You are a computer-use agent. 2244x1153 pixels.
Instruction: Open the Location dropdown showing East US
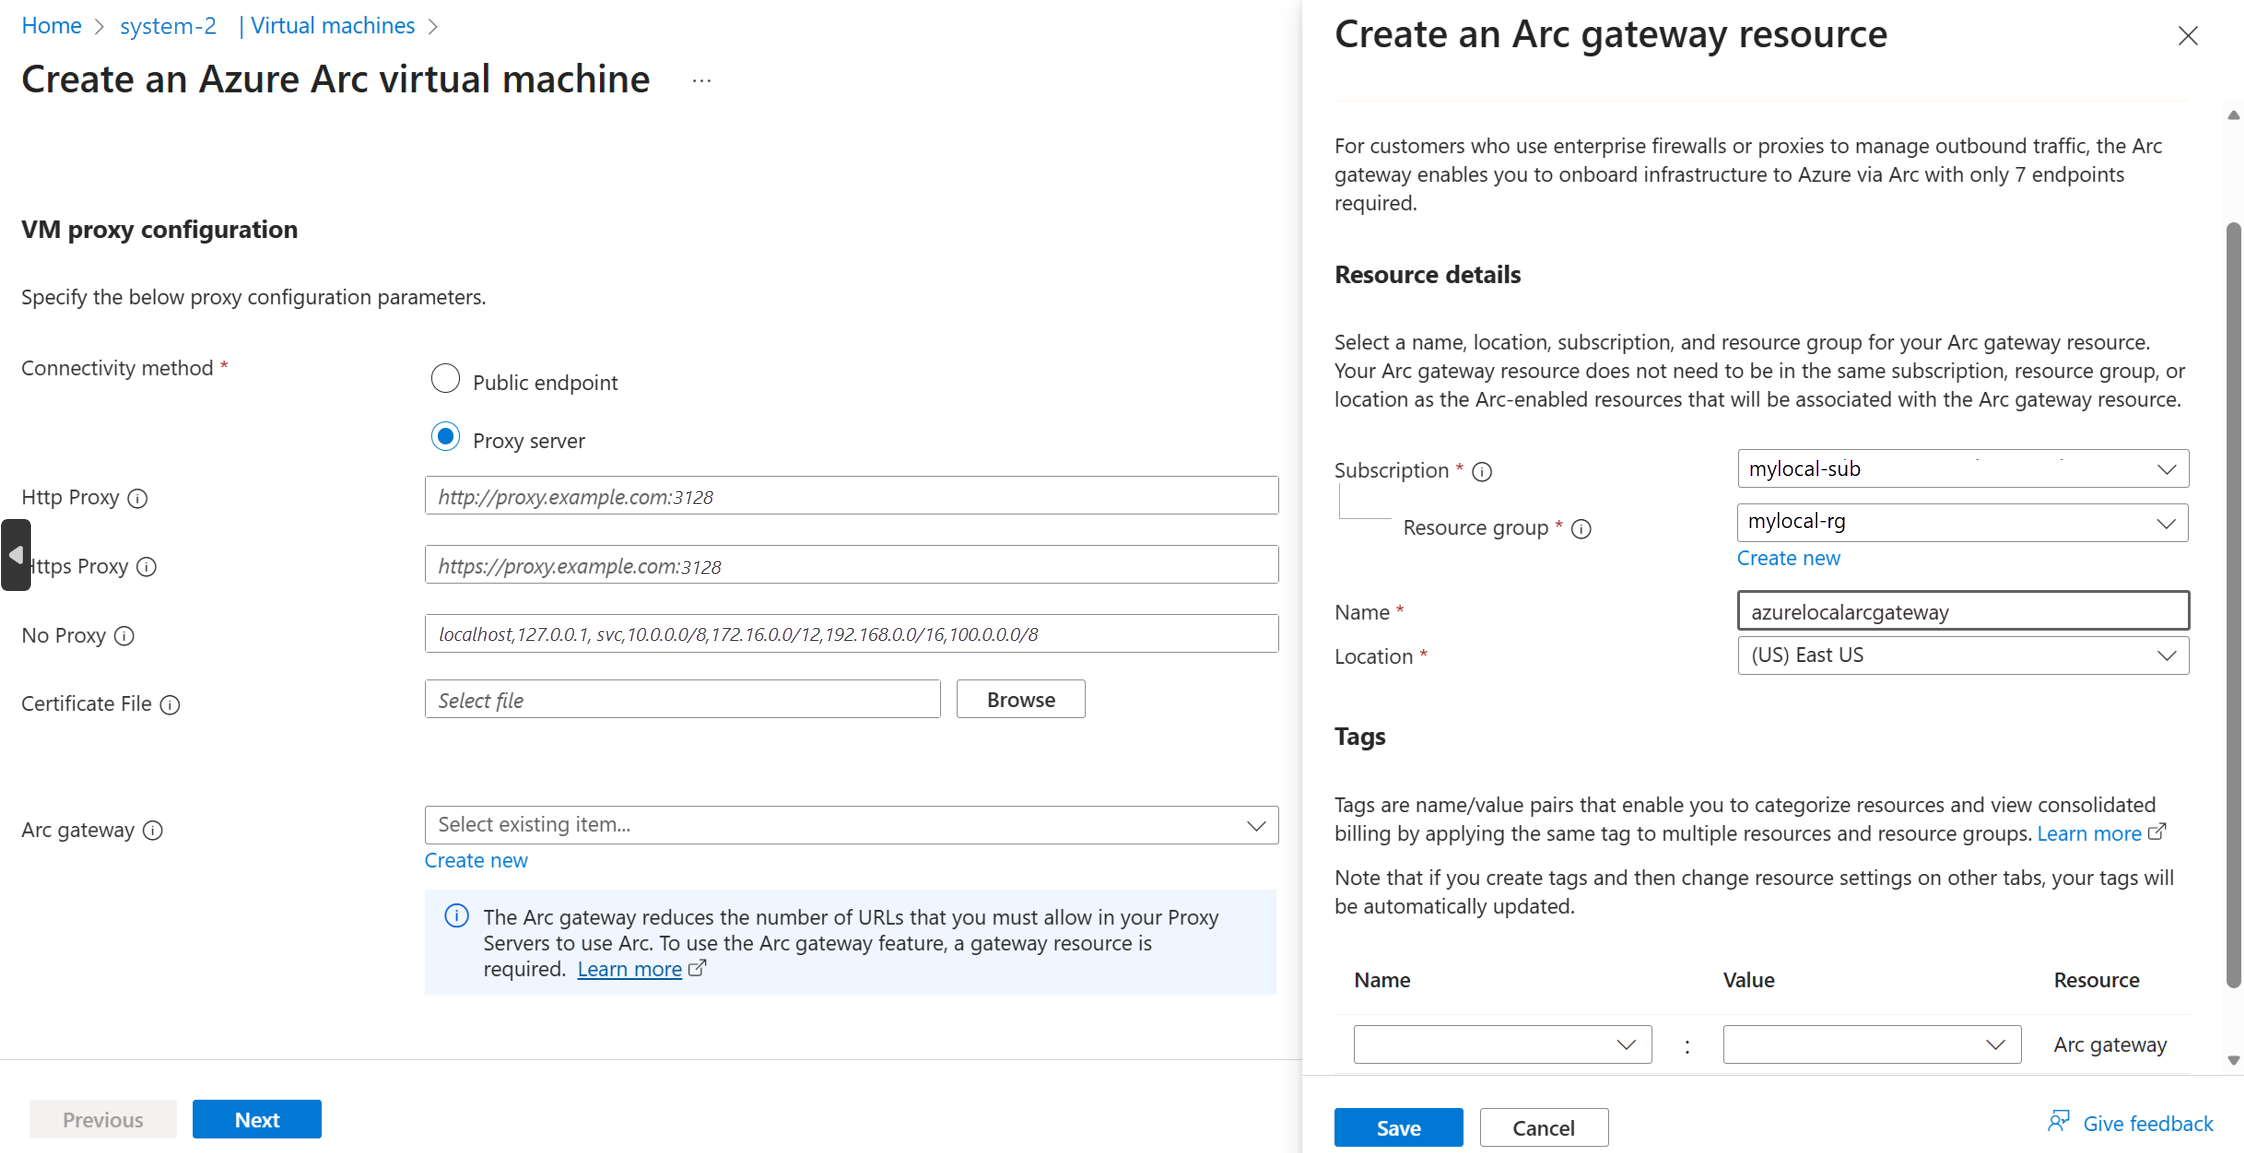pyautogui.click(x=1962, y=656)
